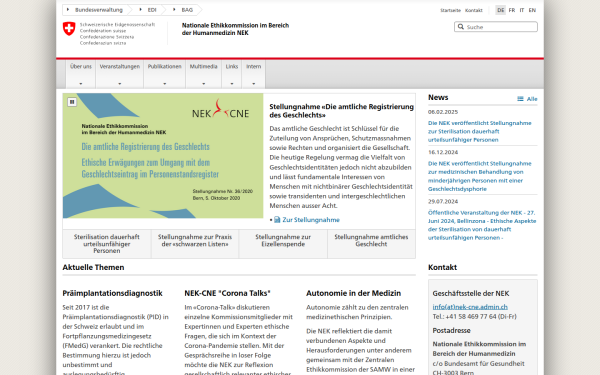Open the EDI breadcrumb link
Viewport: 600px width, 375px height.
152,10
